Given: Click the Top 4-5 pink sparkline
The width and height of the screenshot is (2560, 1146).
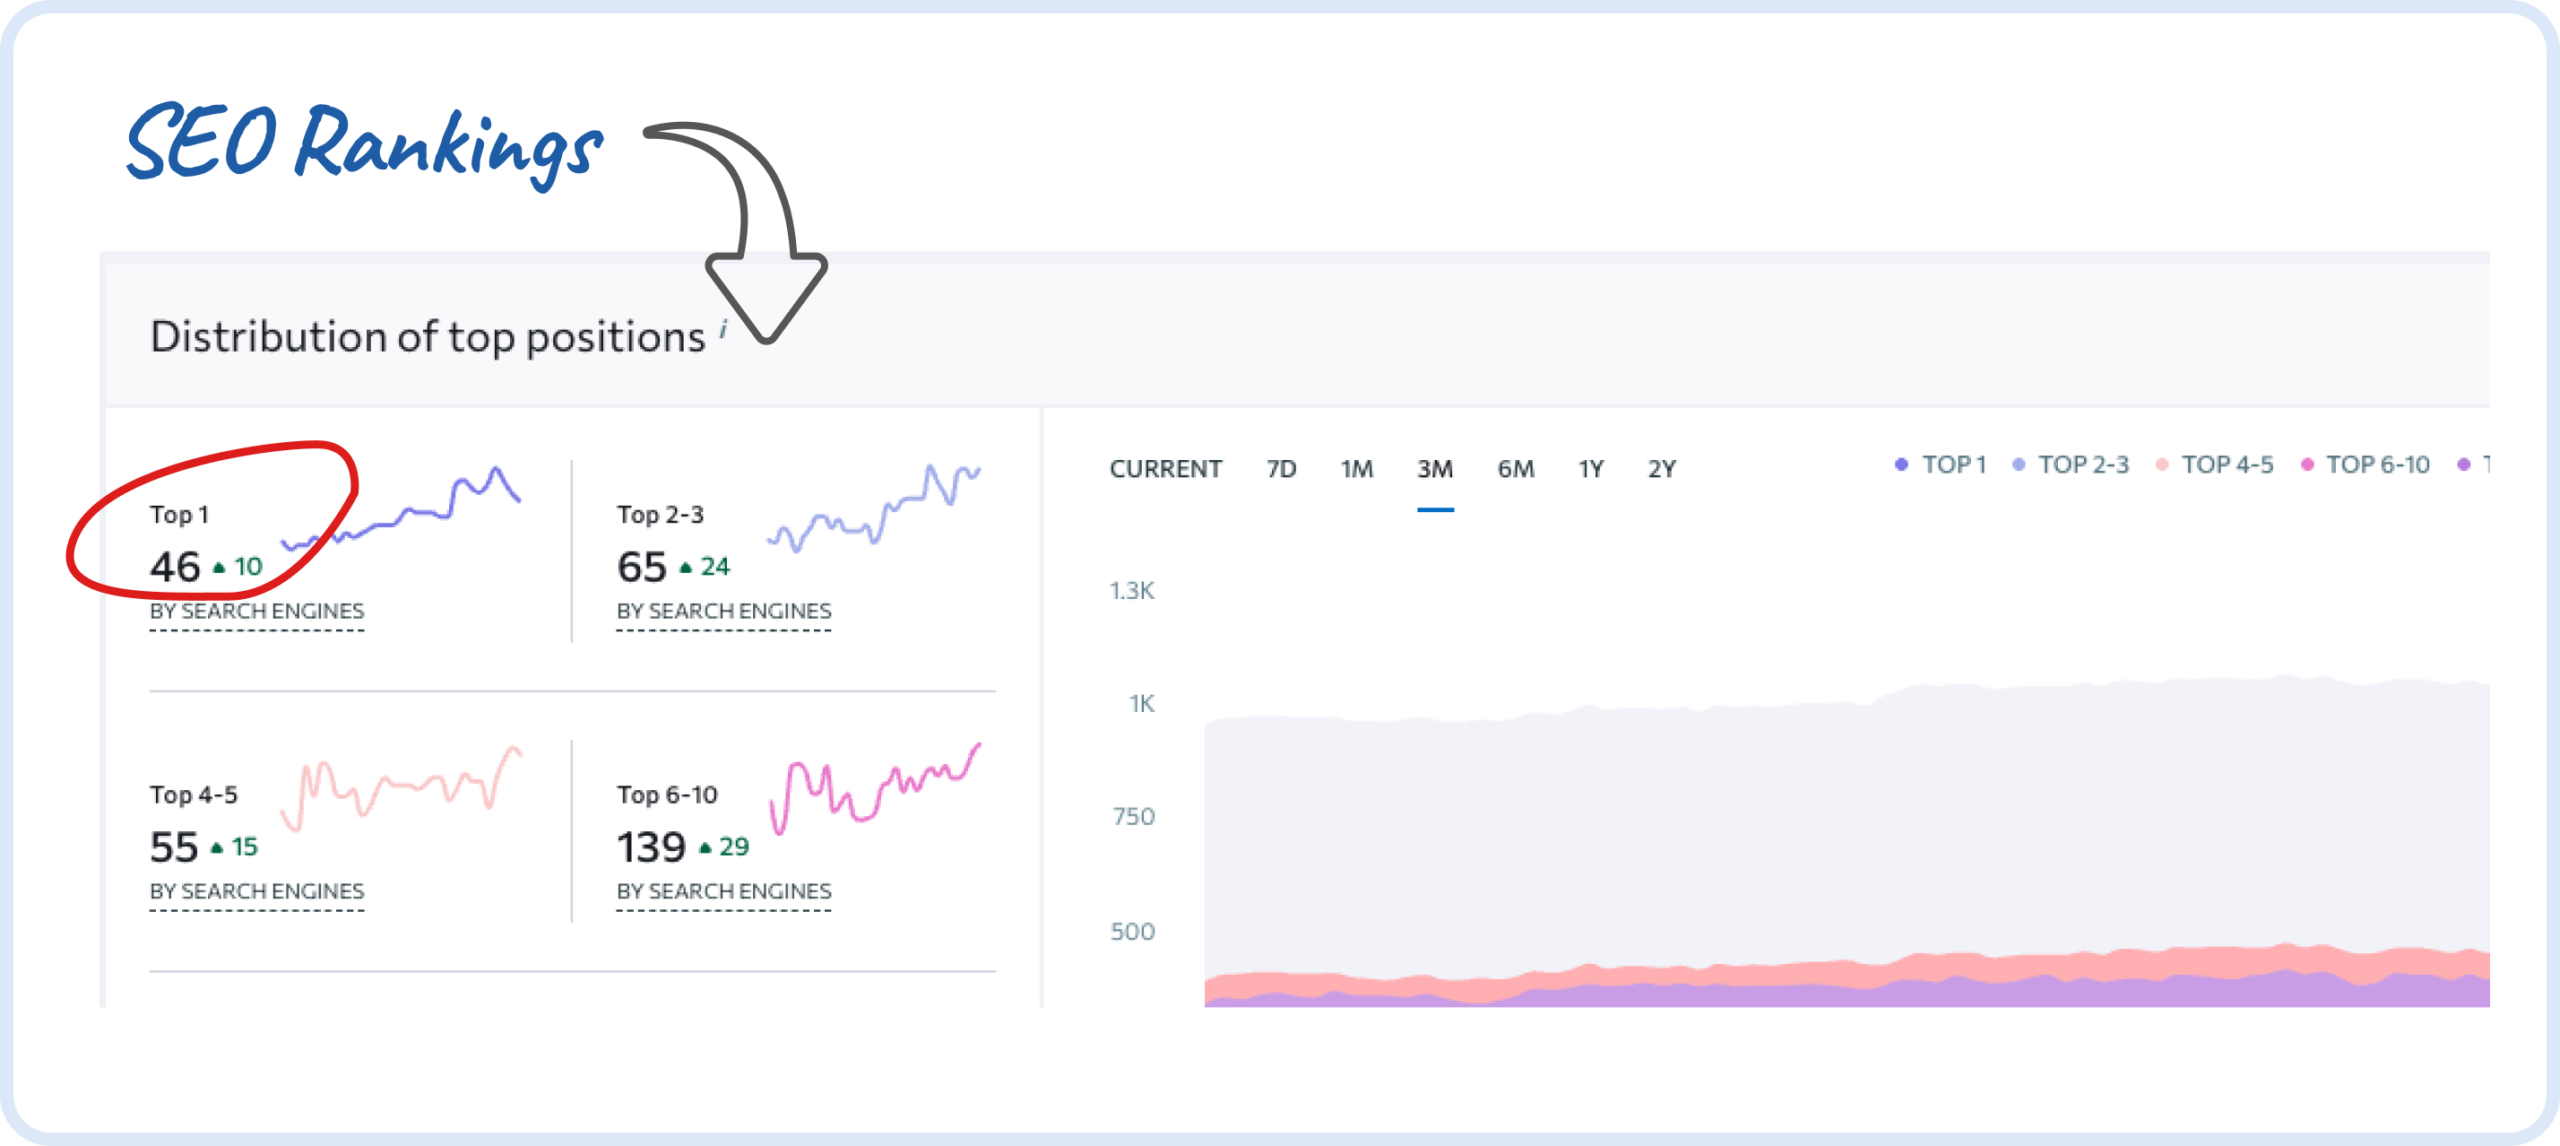Looking at the screenshot, I should point(401,789).
